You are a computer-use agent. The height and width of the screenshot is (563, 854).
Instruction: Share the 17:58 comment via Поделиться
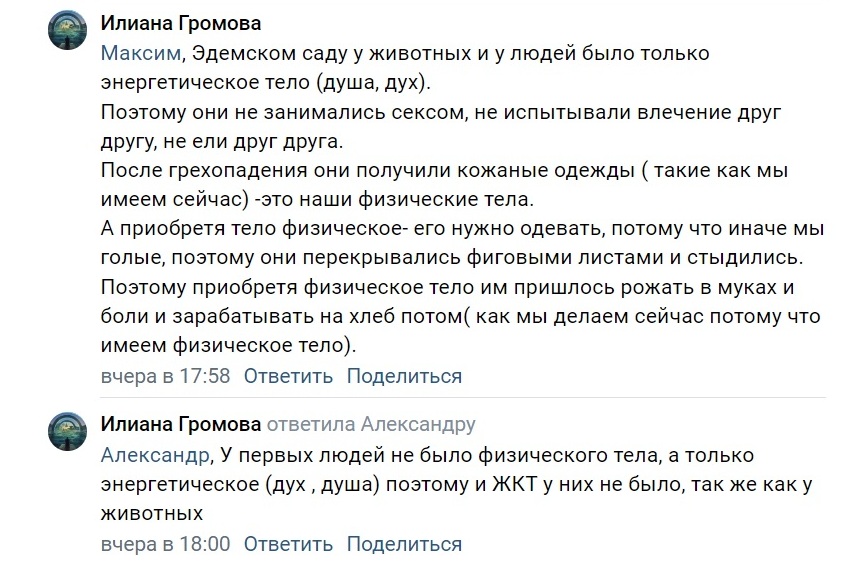point(404,376)
